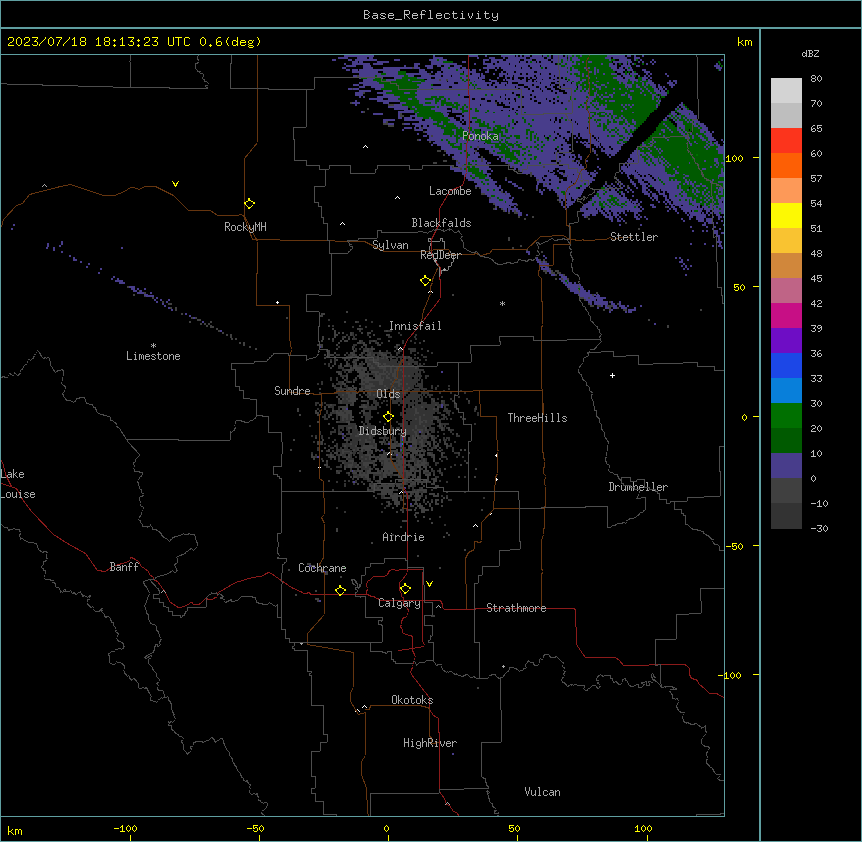Click the Airdrie city label
Image resolution: width=862 pixels, height=842 pixels.
pyautogui.click(x=404, y=537)
